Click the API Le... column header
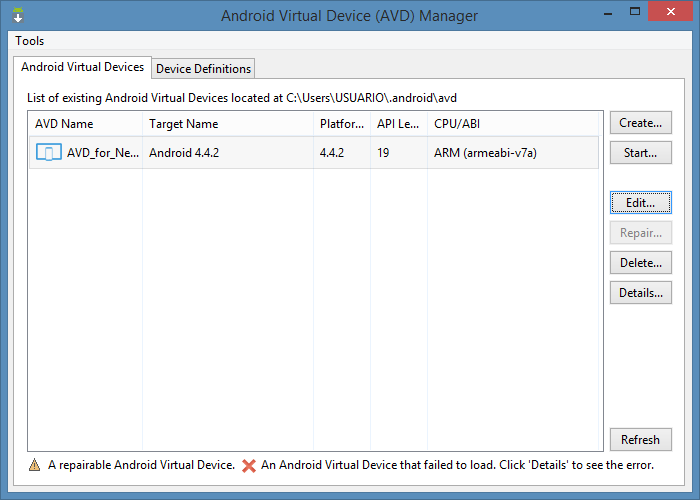 (x=399, y=124)
